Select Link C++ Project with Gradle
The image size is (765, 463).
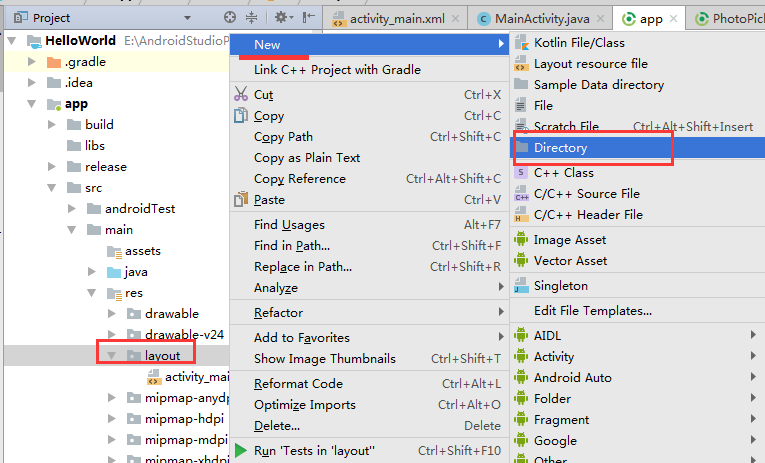pyautogui.click(x=369, y=69)
